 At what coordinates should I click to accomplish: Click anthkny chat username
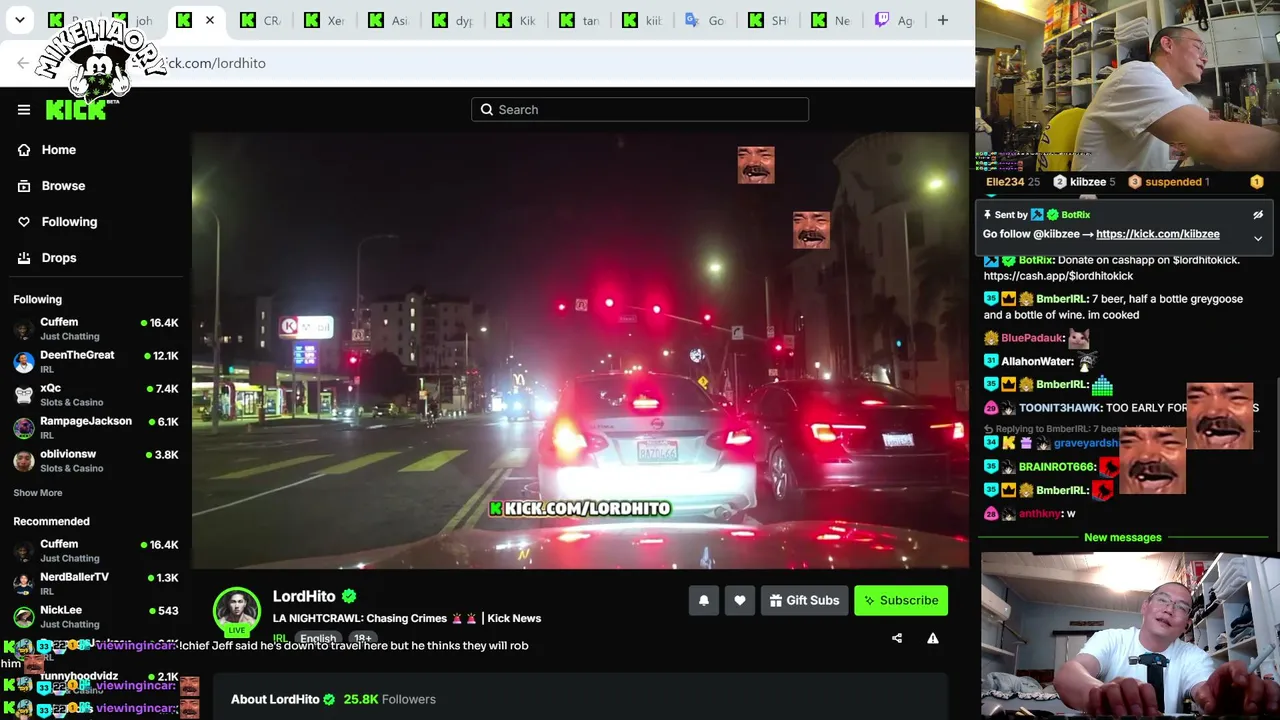(1040, 514)
